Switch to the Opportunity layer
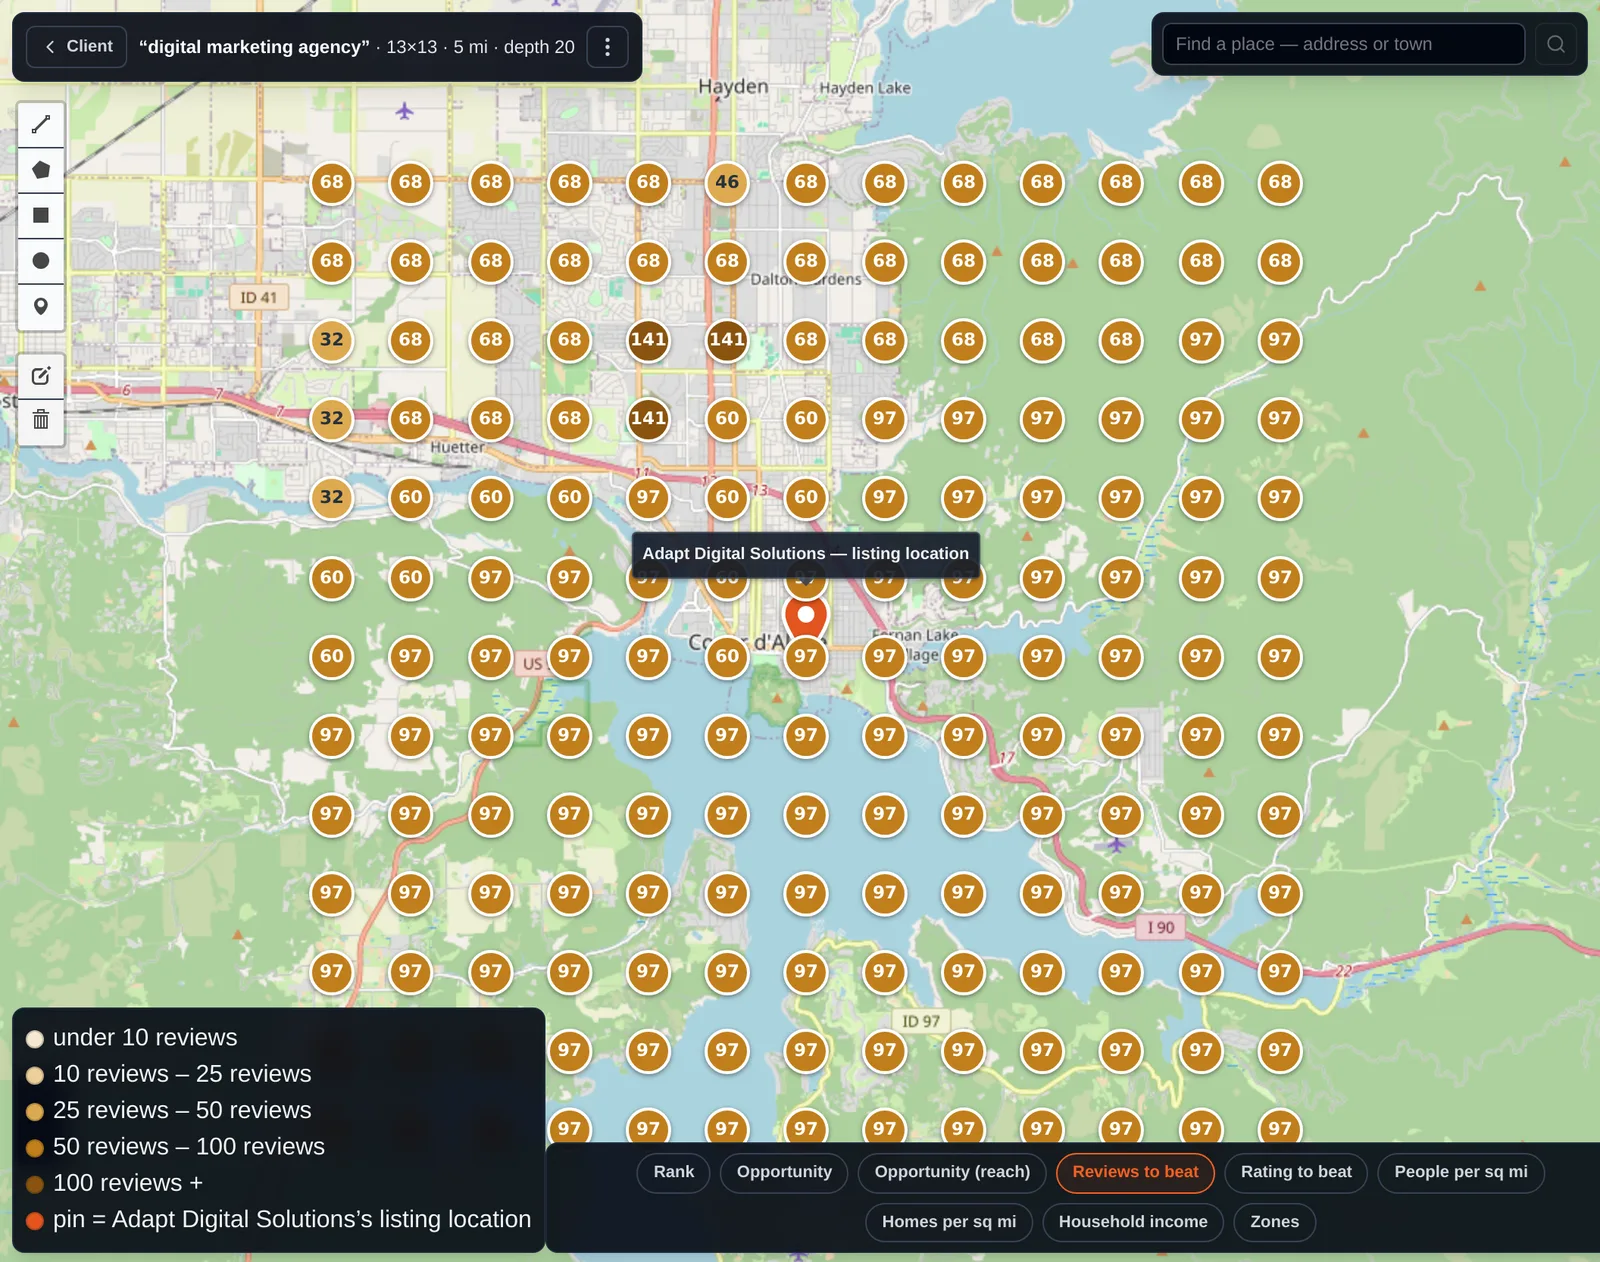 [784, 1172]
